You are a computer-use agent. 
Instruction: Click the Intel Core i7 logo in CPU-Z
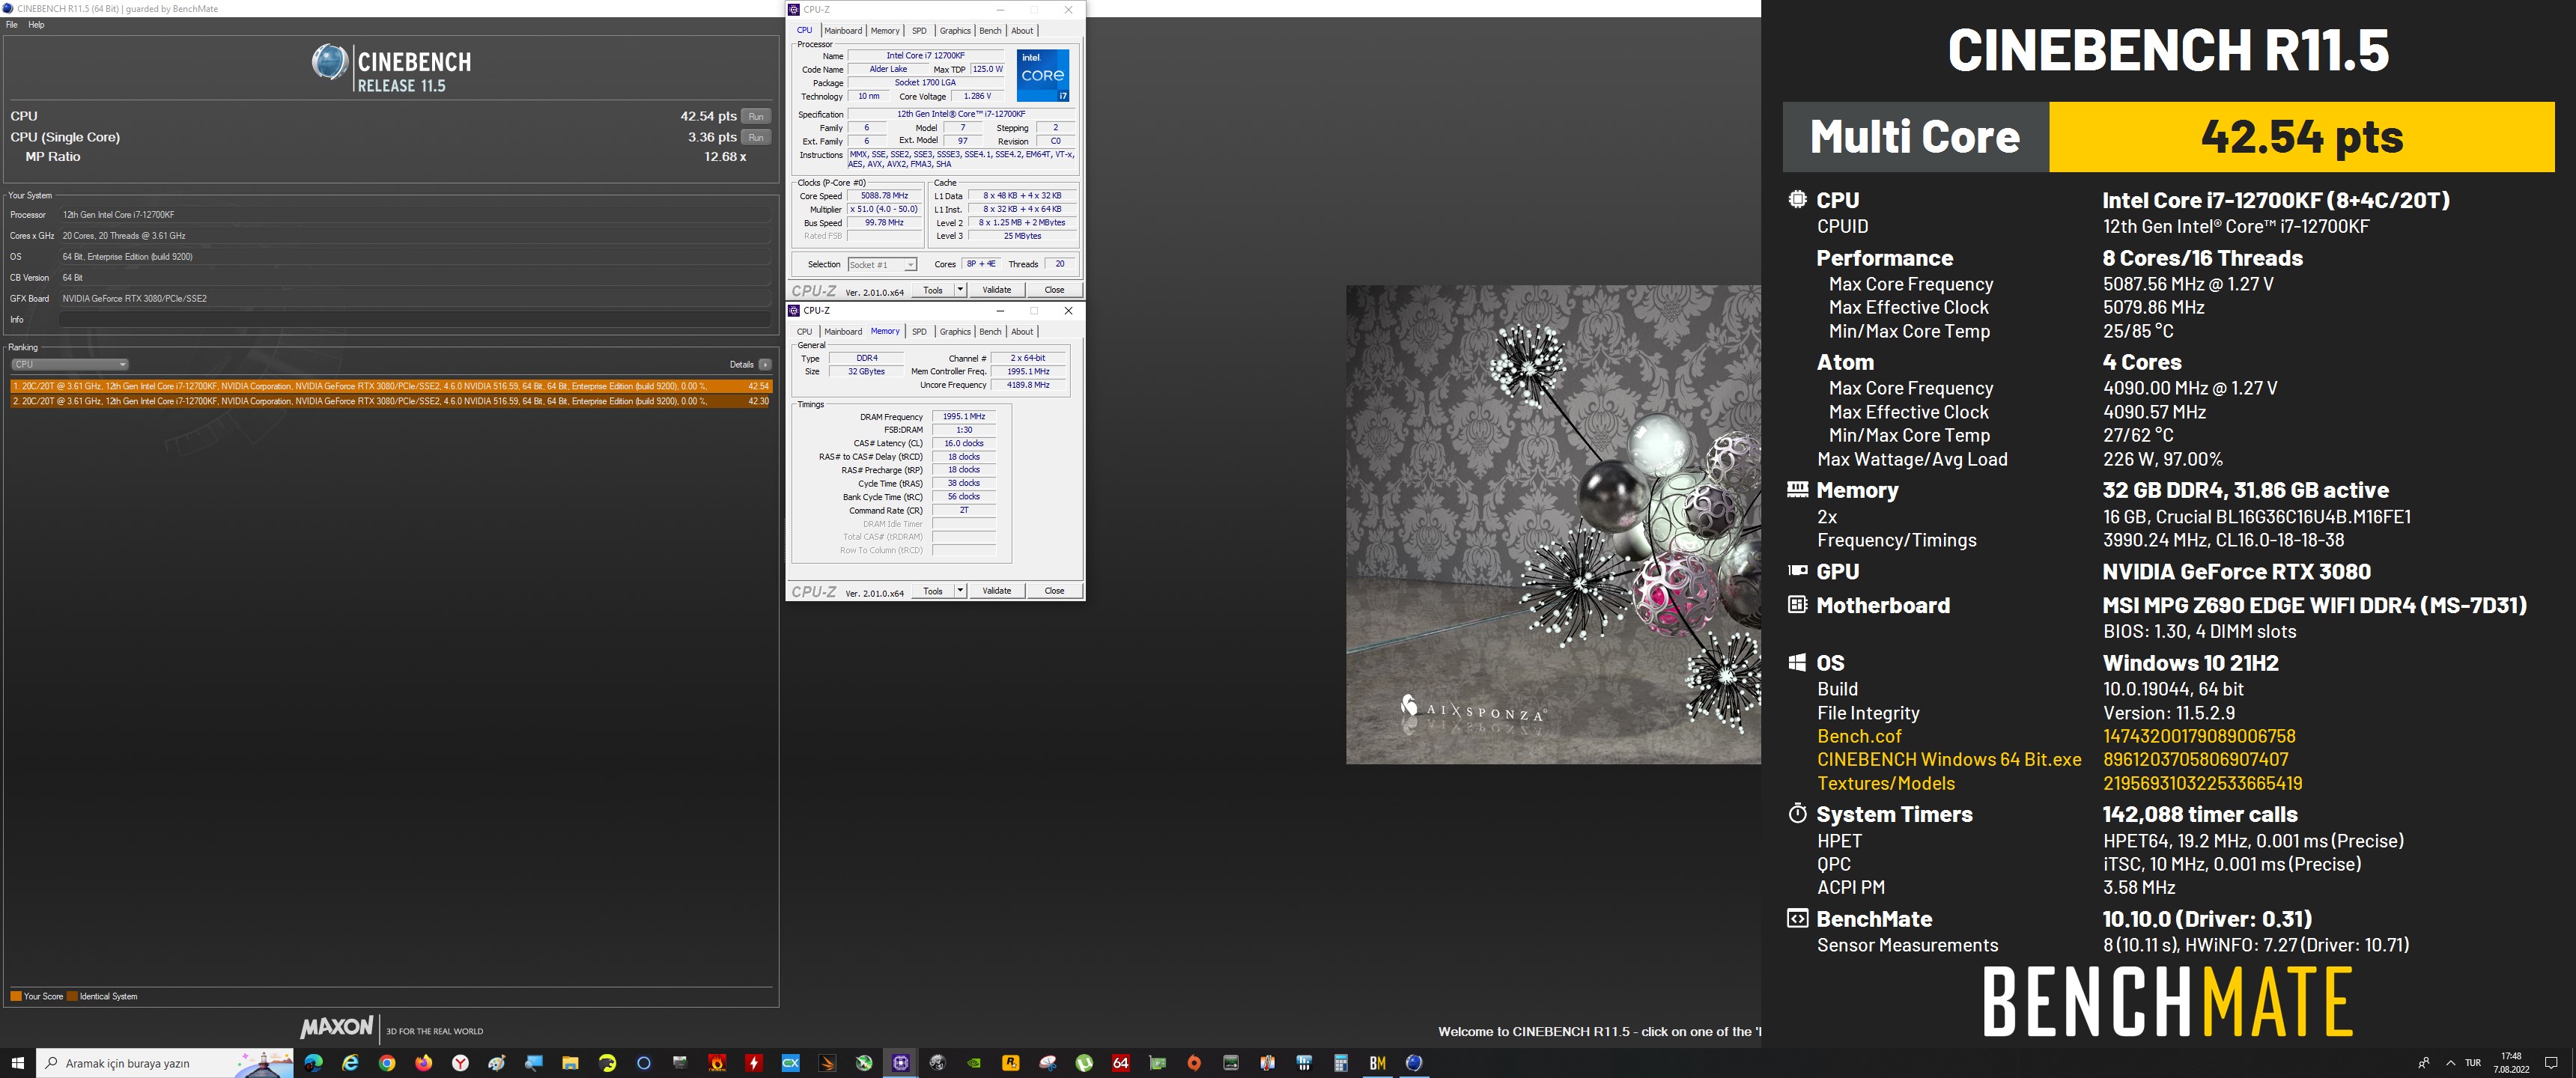tap(1043, 75)
